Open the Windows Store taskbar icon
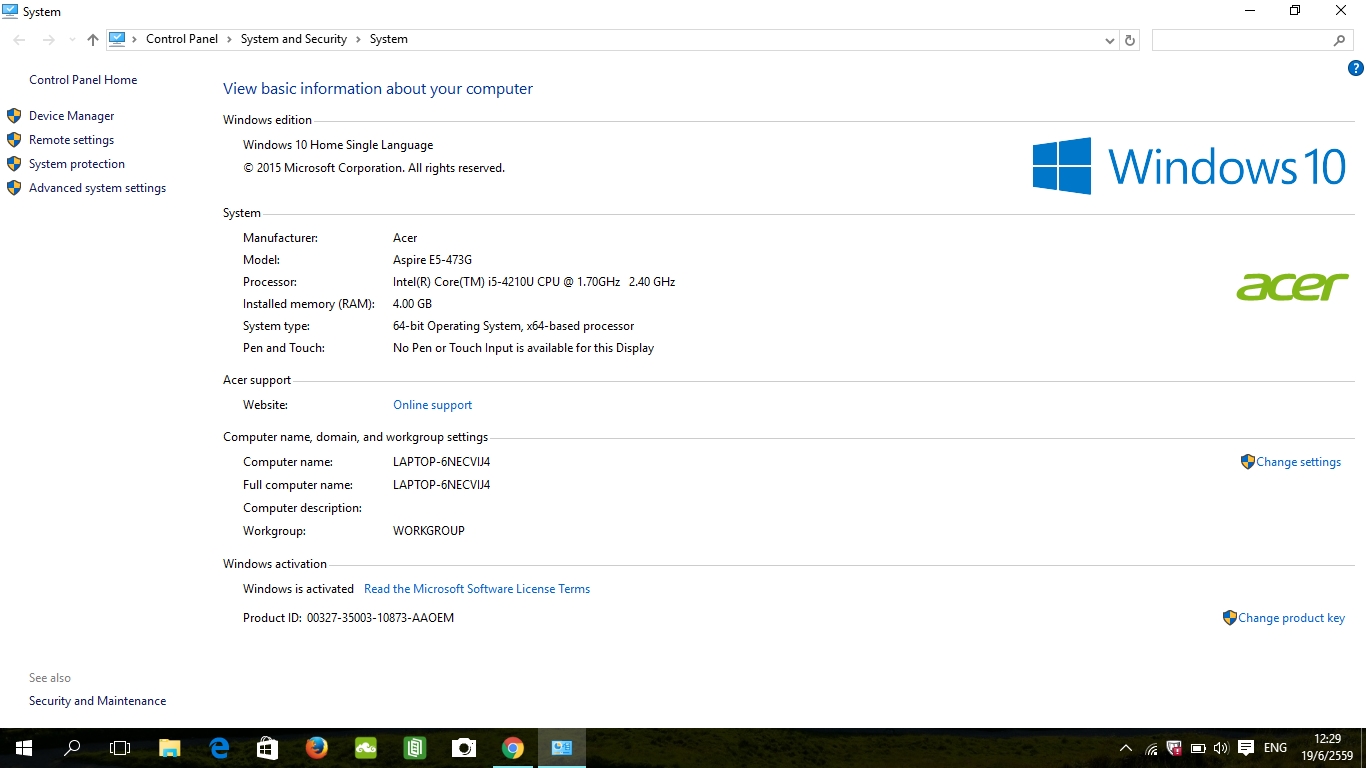 point(267,748)
